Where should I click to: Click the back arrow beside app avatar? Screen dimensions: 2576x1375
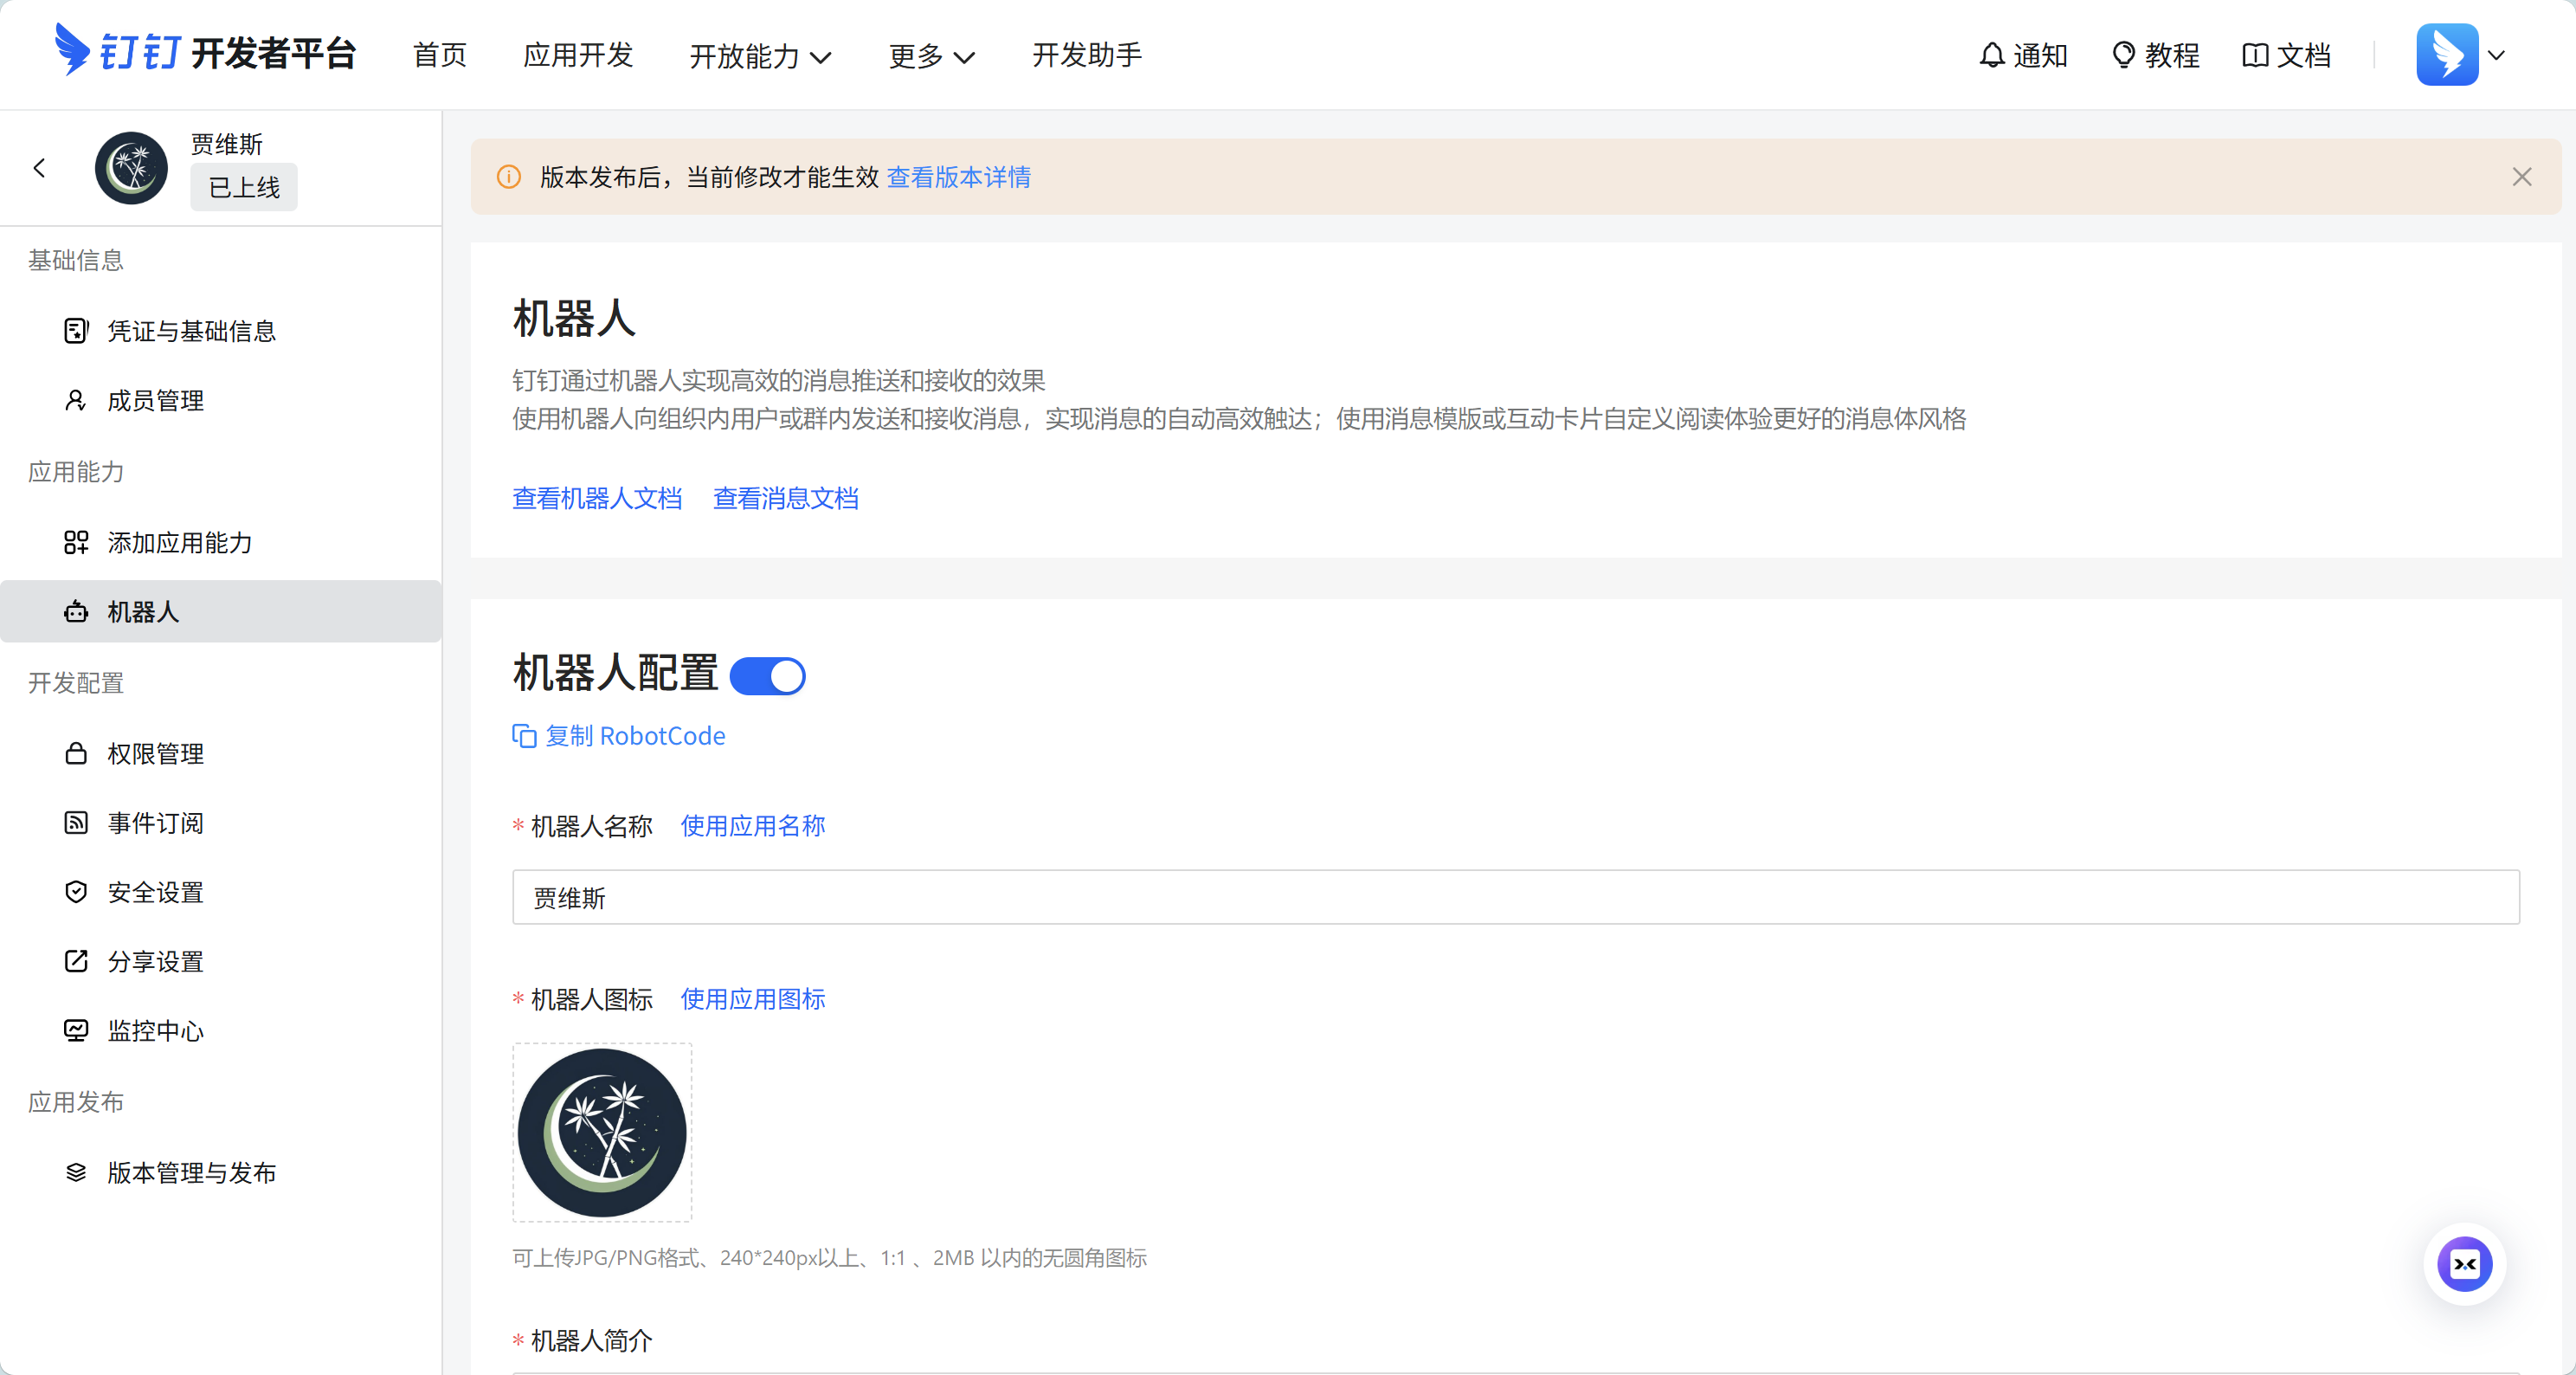(40, 168)
